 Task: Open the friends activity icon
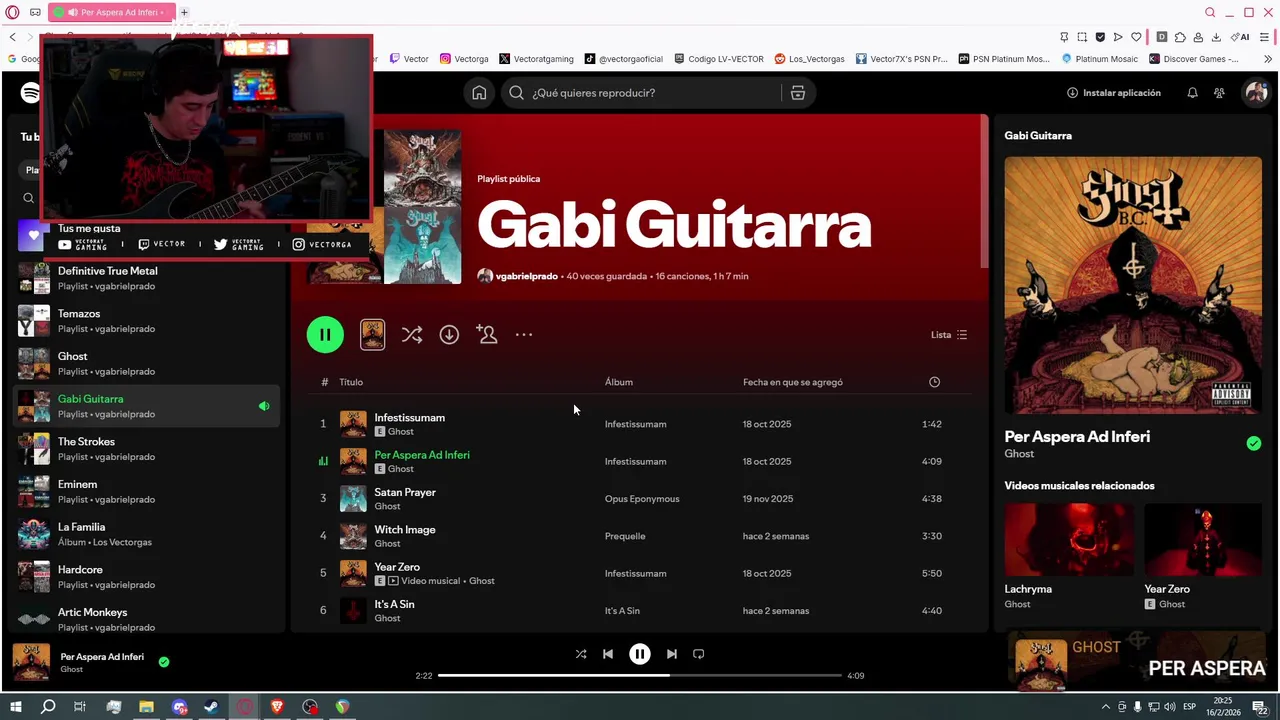click(1219, 93)
